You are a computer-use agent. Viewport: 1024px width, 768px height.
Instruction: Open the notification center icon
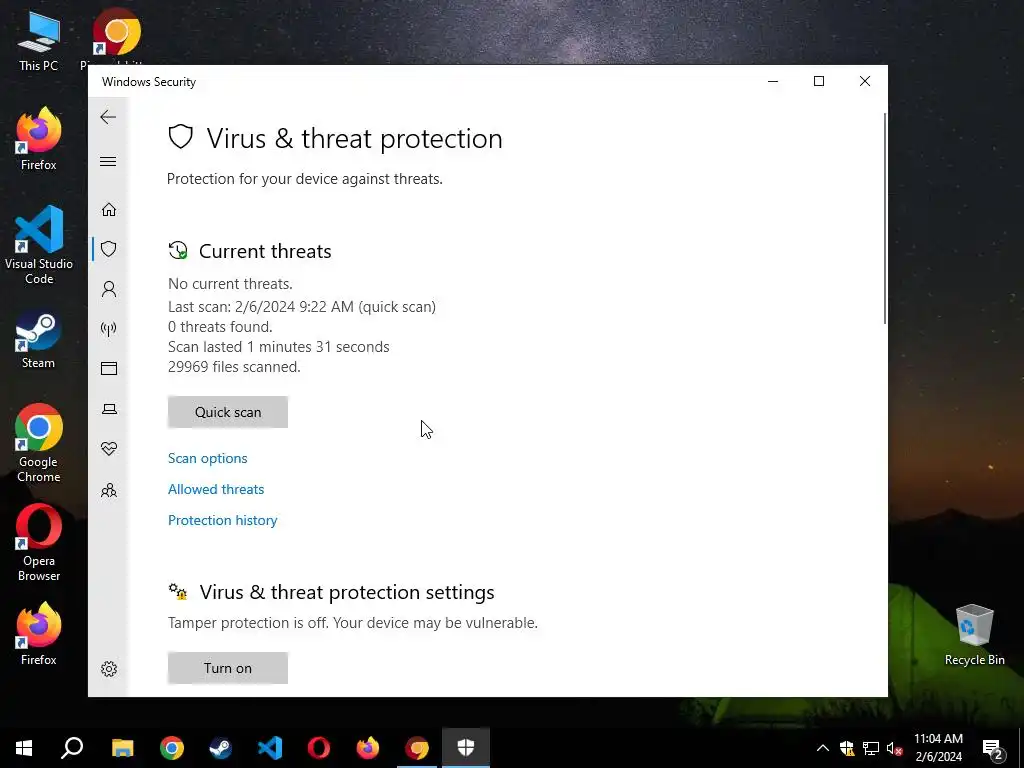tap(993, 749)
